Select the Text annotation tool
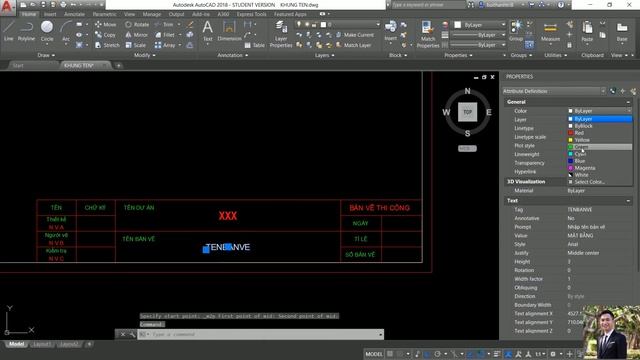The height and width of the screenshot is (360, 640). click(208, 31)
